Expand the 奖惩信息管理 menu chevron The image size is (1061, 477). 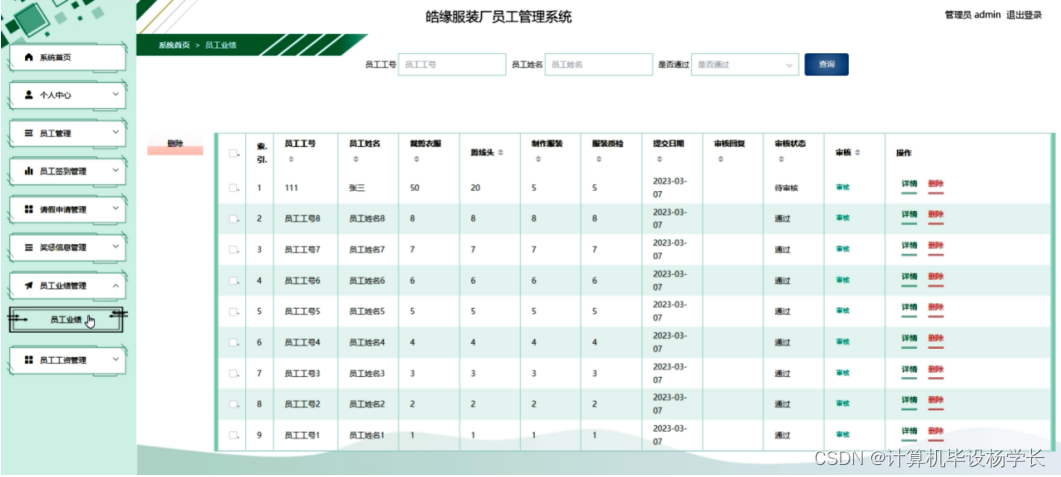116,247
